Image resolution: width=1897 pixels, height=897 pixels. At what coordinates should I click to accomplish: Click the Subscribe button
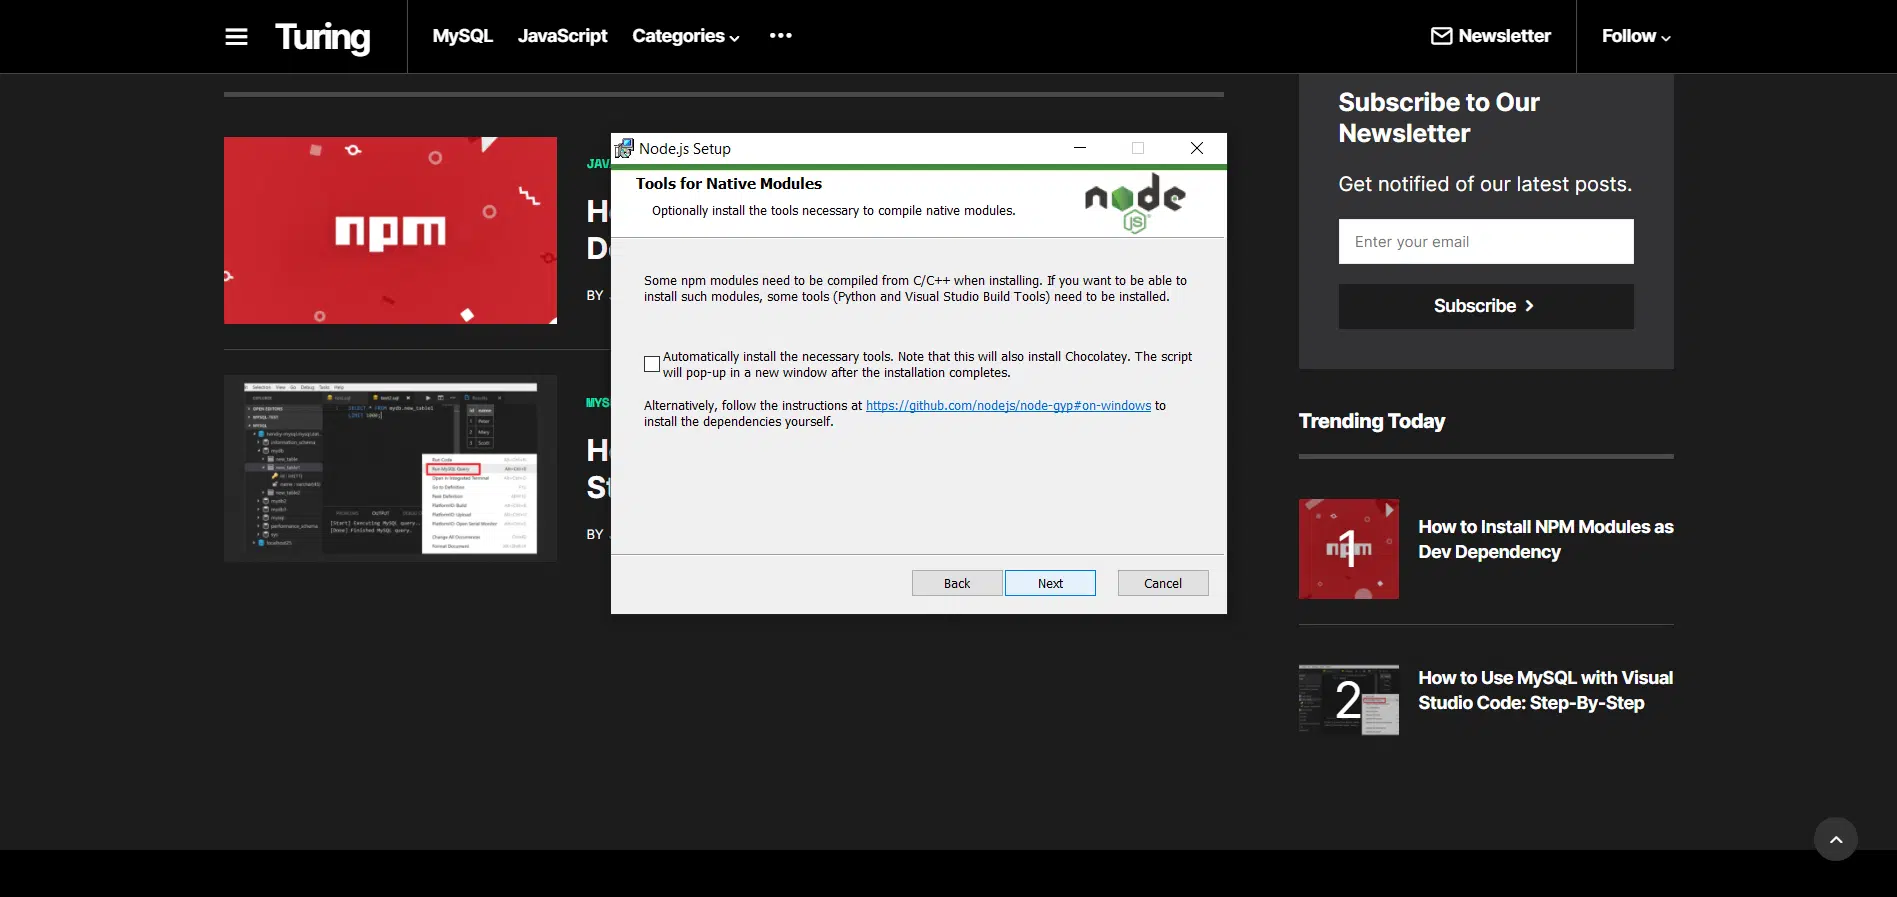1486,306
